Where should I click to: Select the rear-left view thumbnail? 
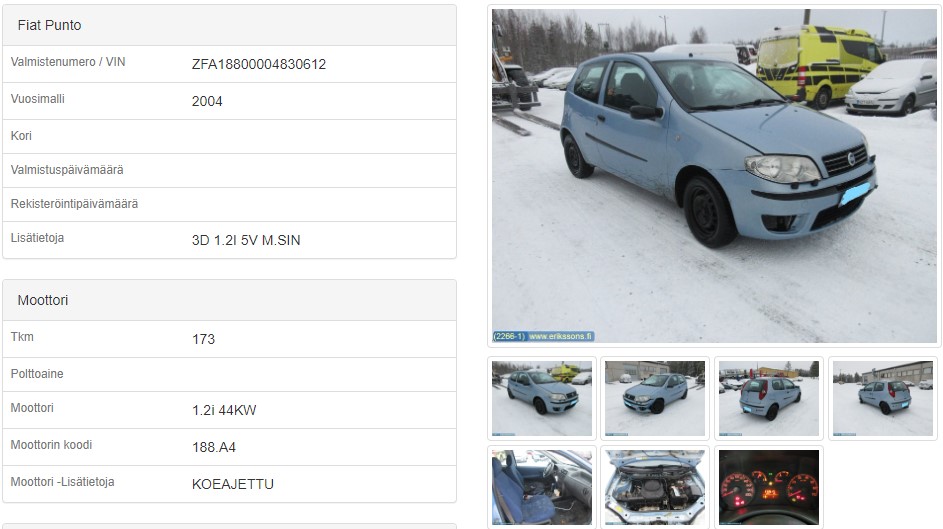pos(769,398)
